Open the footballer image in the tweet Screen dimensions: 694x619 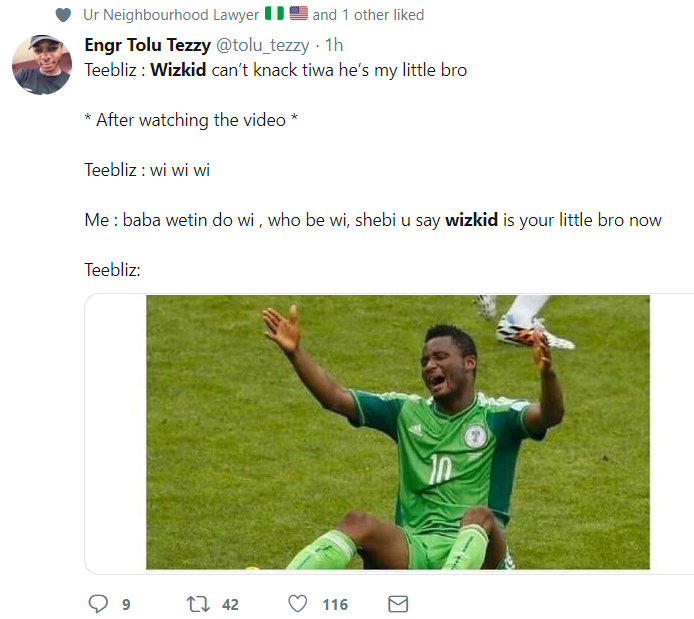(x=397, y=432)
